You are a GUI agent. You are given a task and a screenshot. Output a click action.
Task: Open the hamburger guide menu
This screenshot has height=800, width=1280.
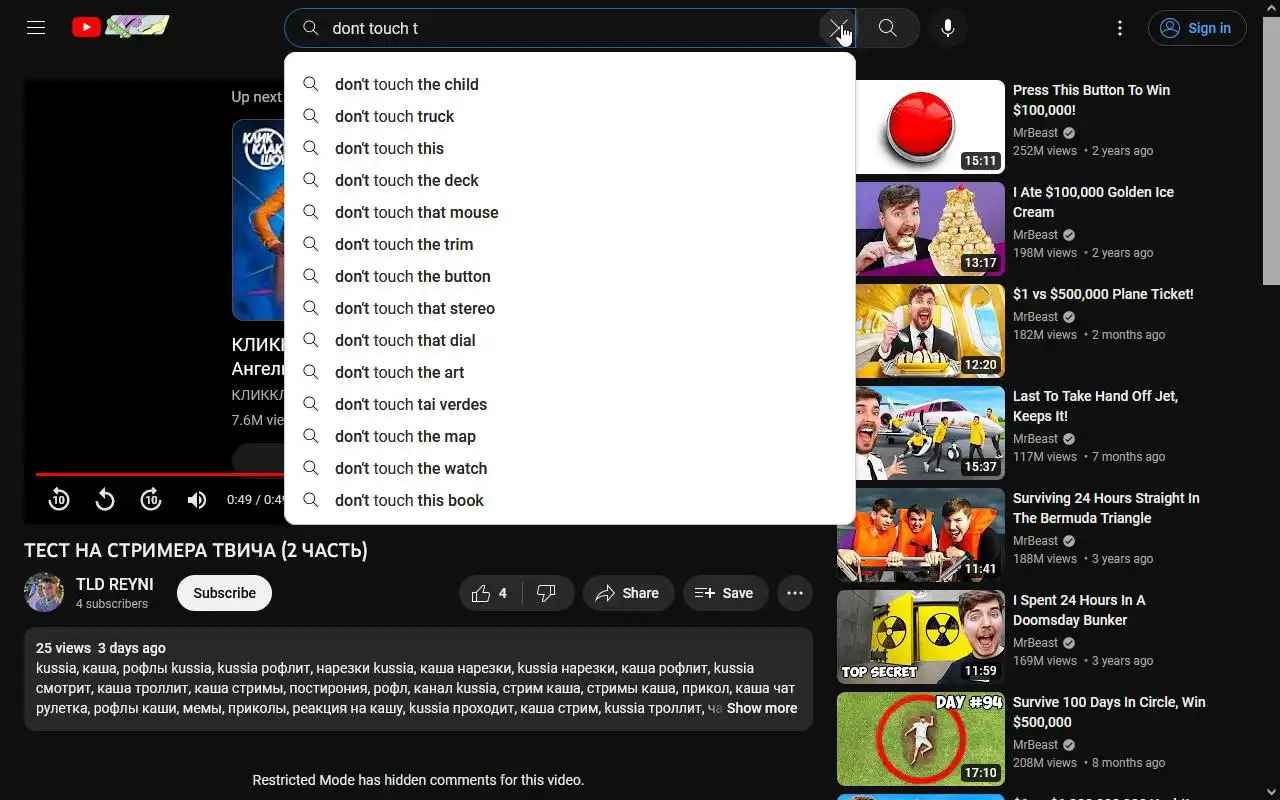click(x=36, y=28)
